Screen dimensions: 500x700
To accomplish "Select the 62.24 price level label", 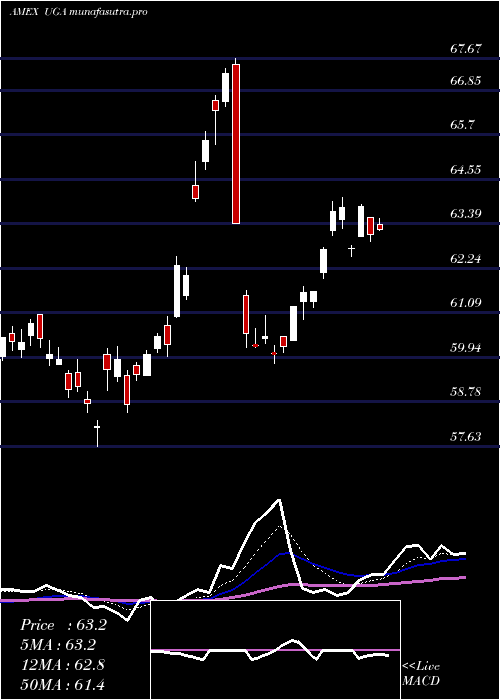I will click(466, 259).
